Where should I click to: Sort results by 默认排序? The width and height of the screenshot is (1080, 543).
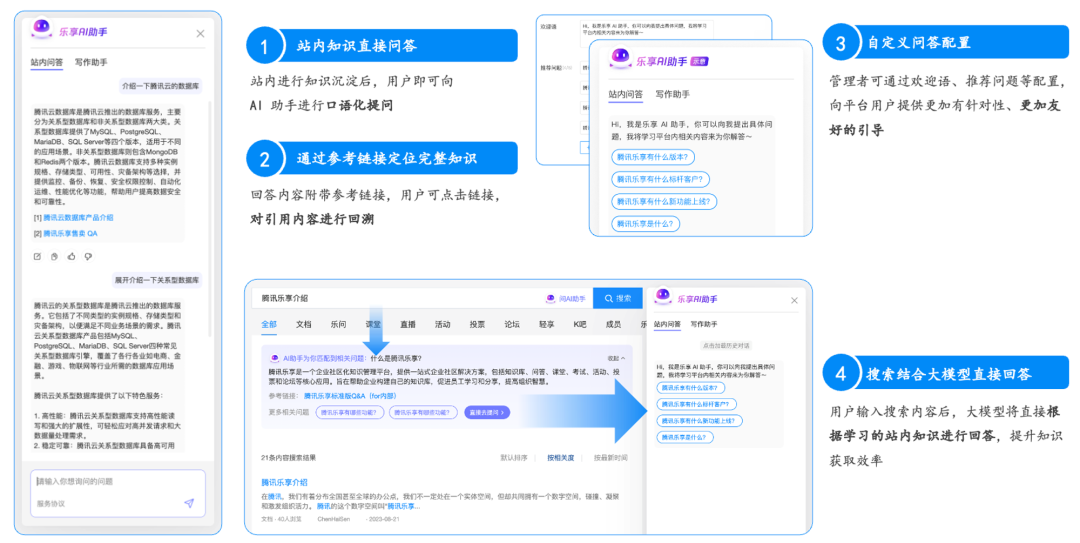tap(514, 458)
